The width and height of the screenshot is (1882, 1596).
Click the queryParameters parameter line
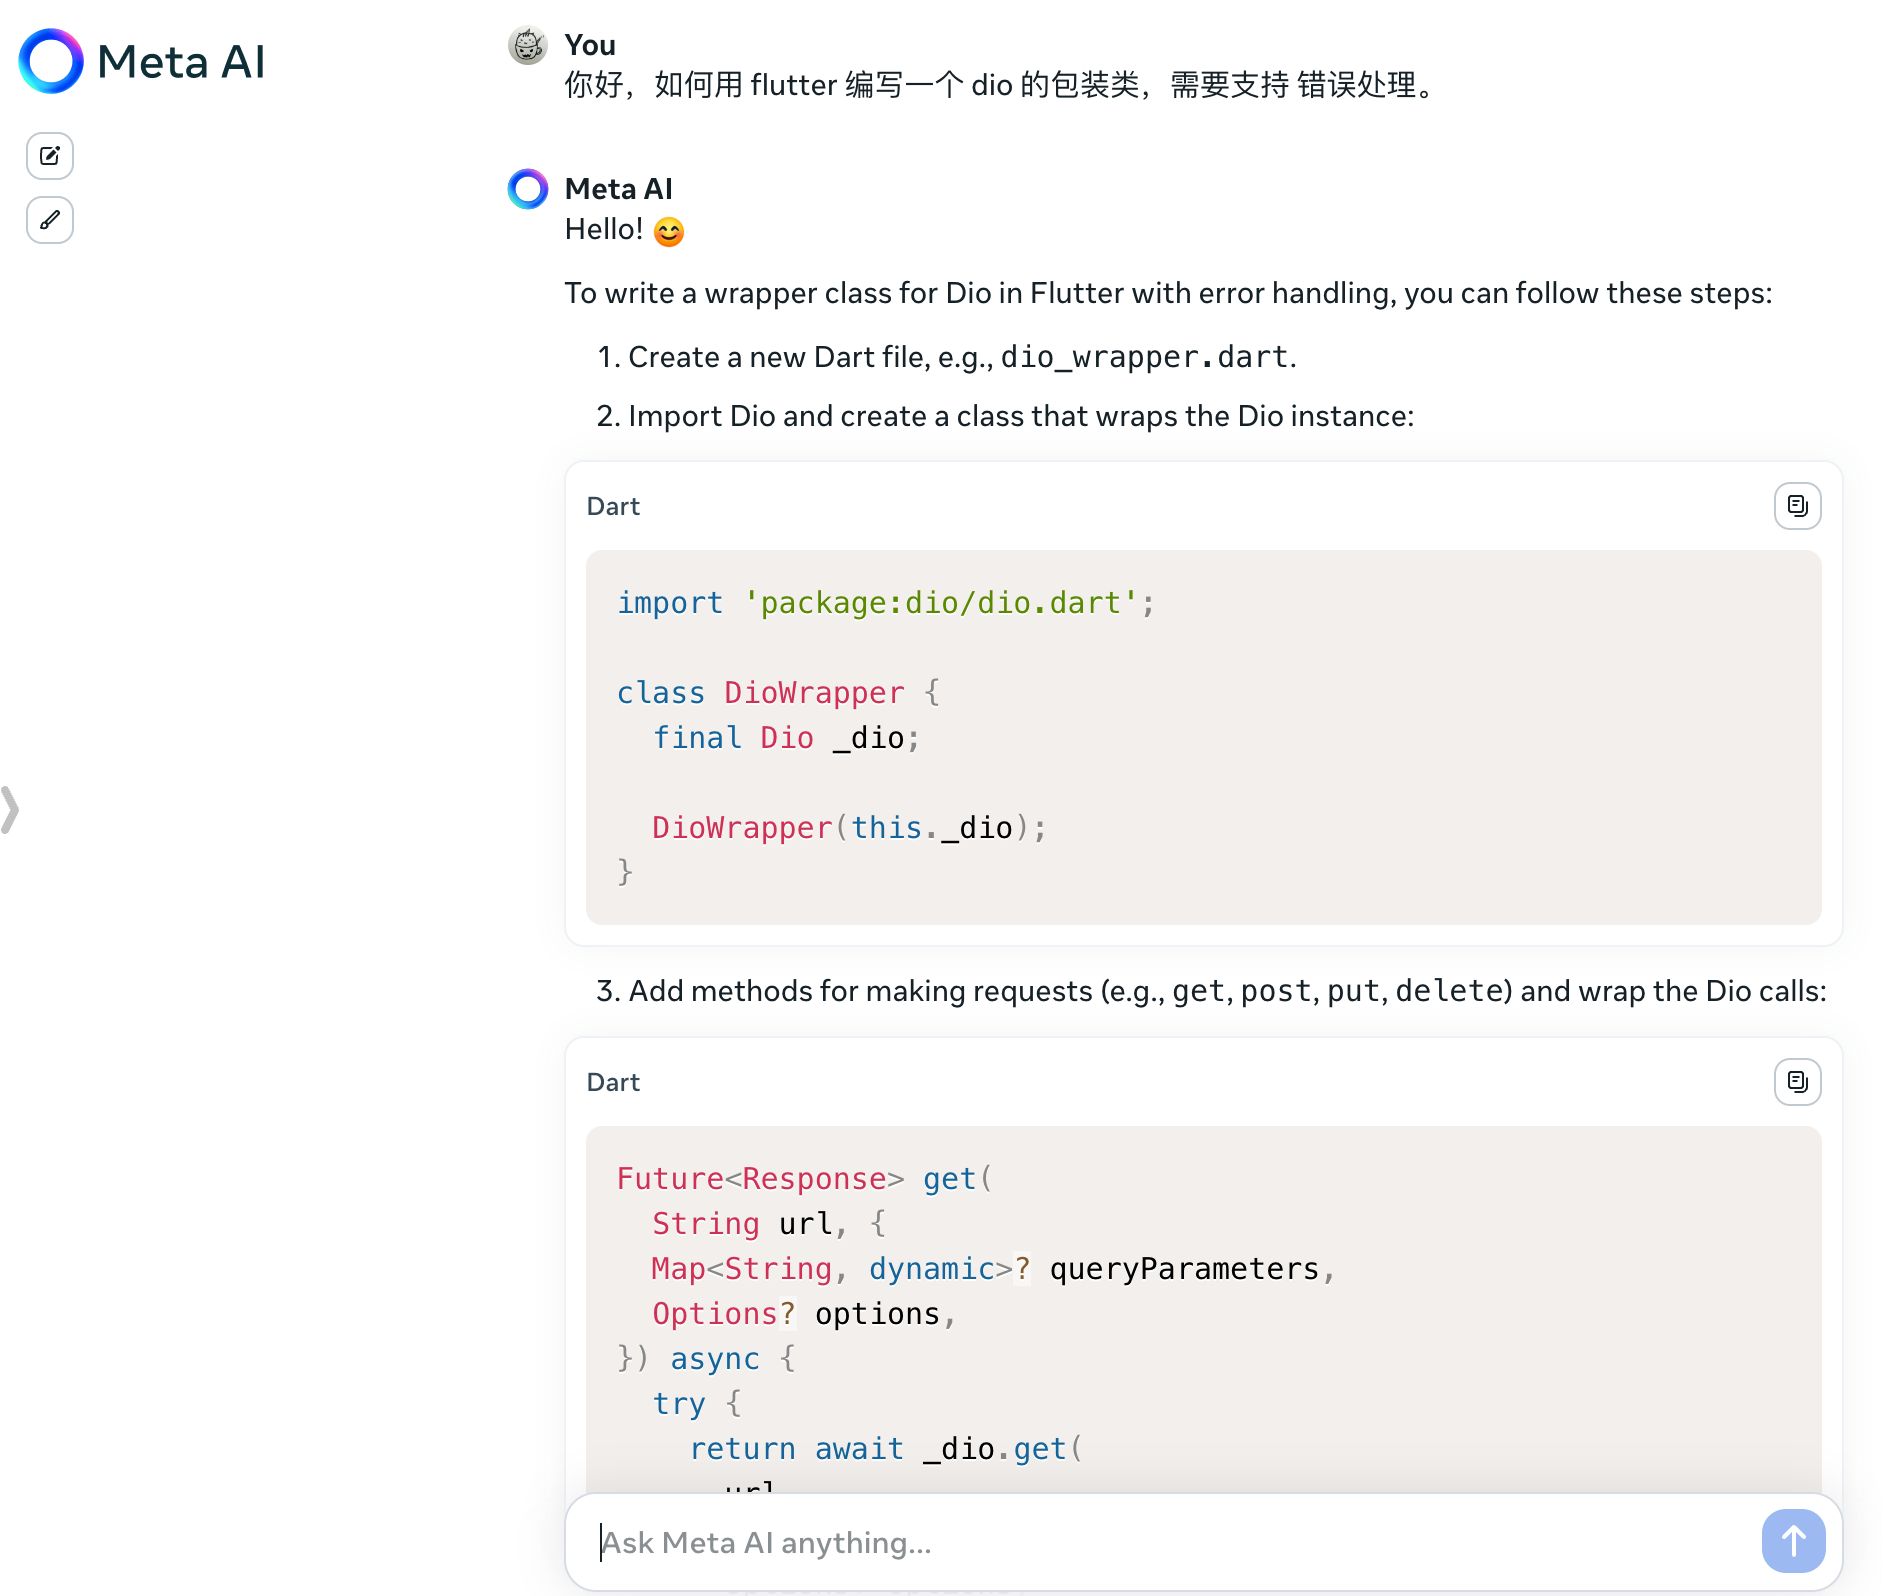point(994,1269)
